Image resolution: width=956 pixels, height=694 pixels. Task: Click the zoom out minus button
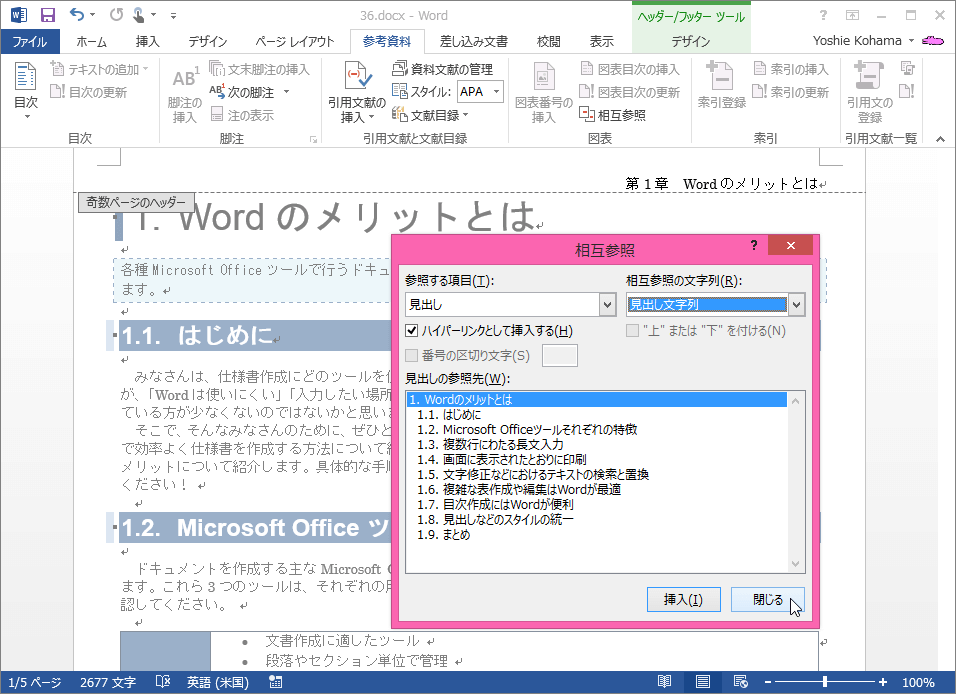(x=768, y=682)
